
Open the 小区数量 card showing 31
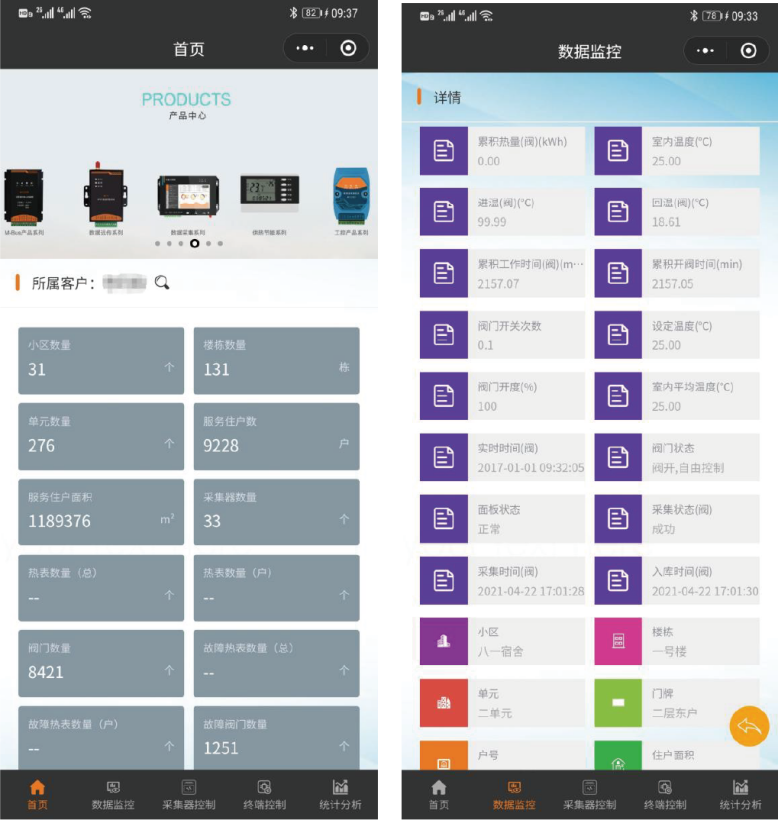pos(101,360)
